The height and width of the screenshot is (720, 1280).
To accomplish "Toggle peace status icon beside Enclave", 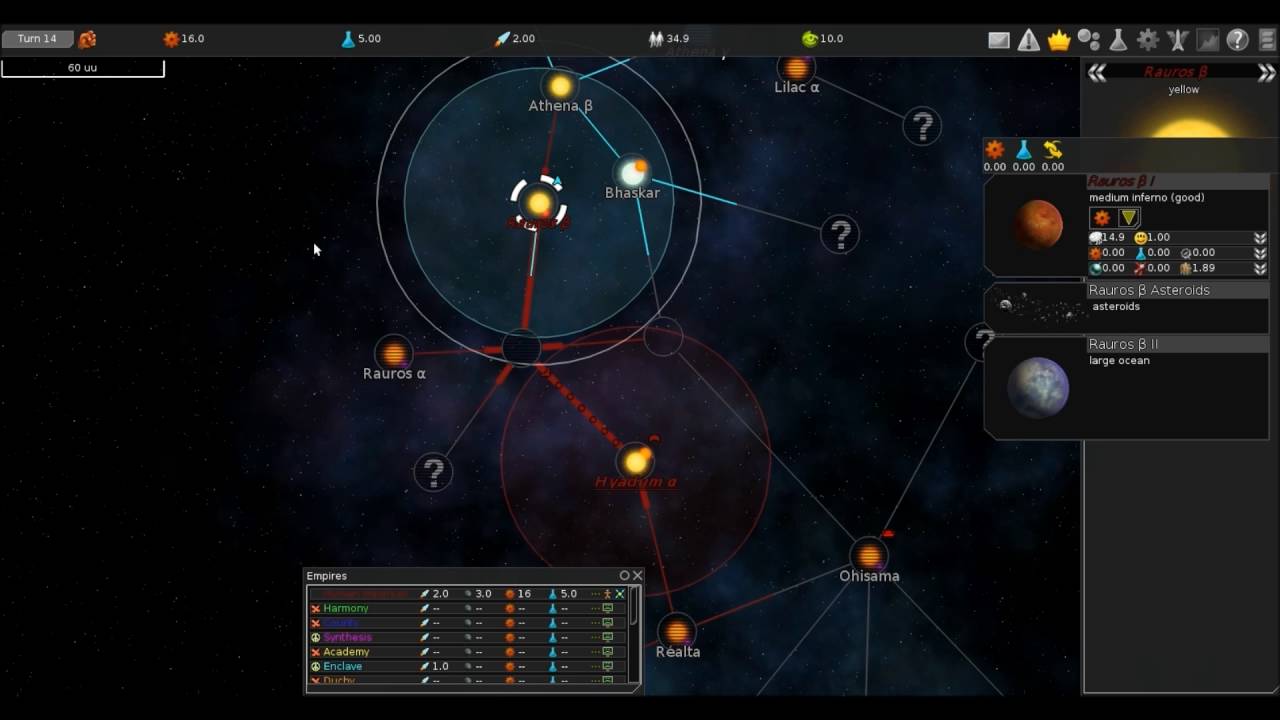I will pyautogui.click(x=315, y=666).
